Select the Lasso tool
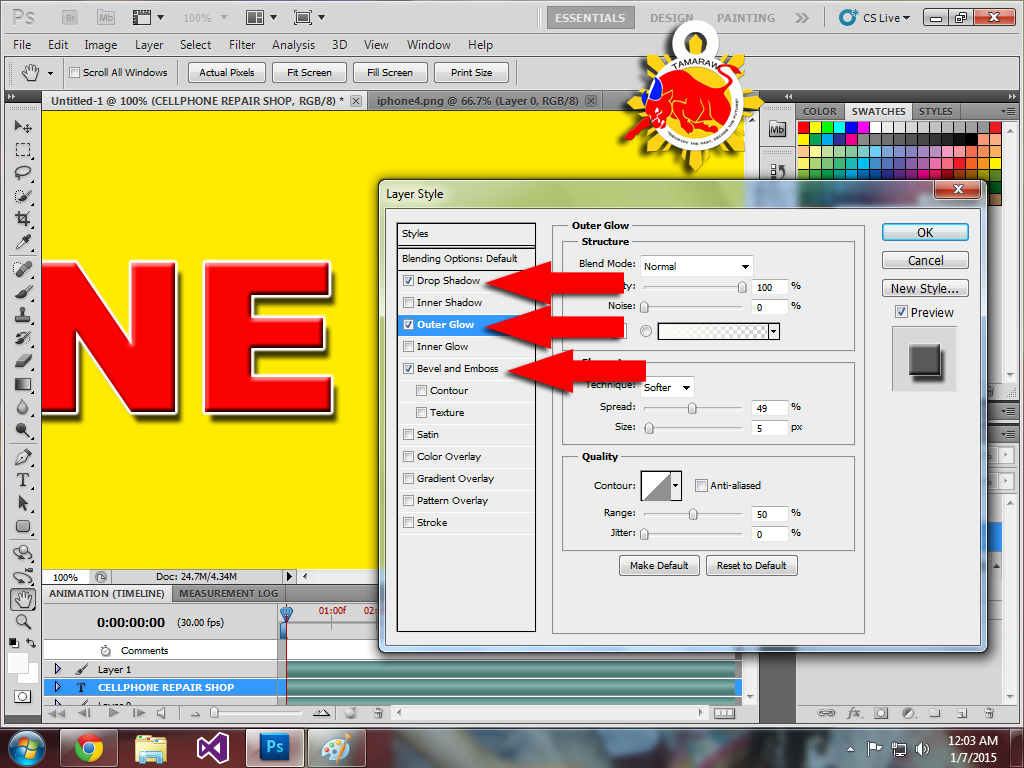This screenshot has height=768, width=1024. (23, 173)
